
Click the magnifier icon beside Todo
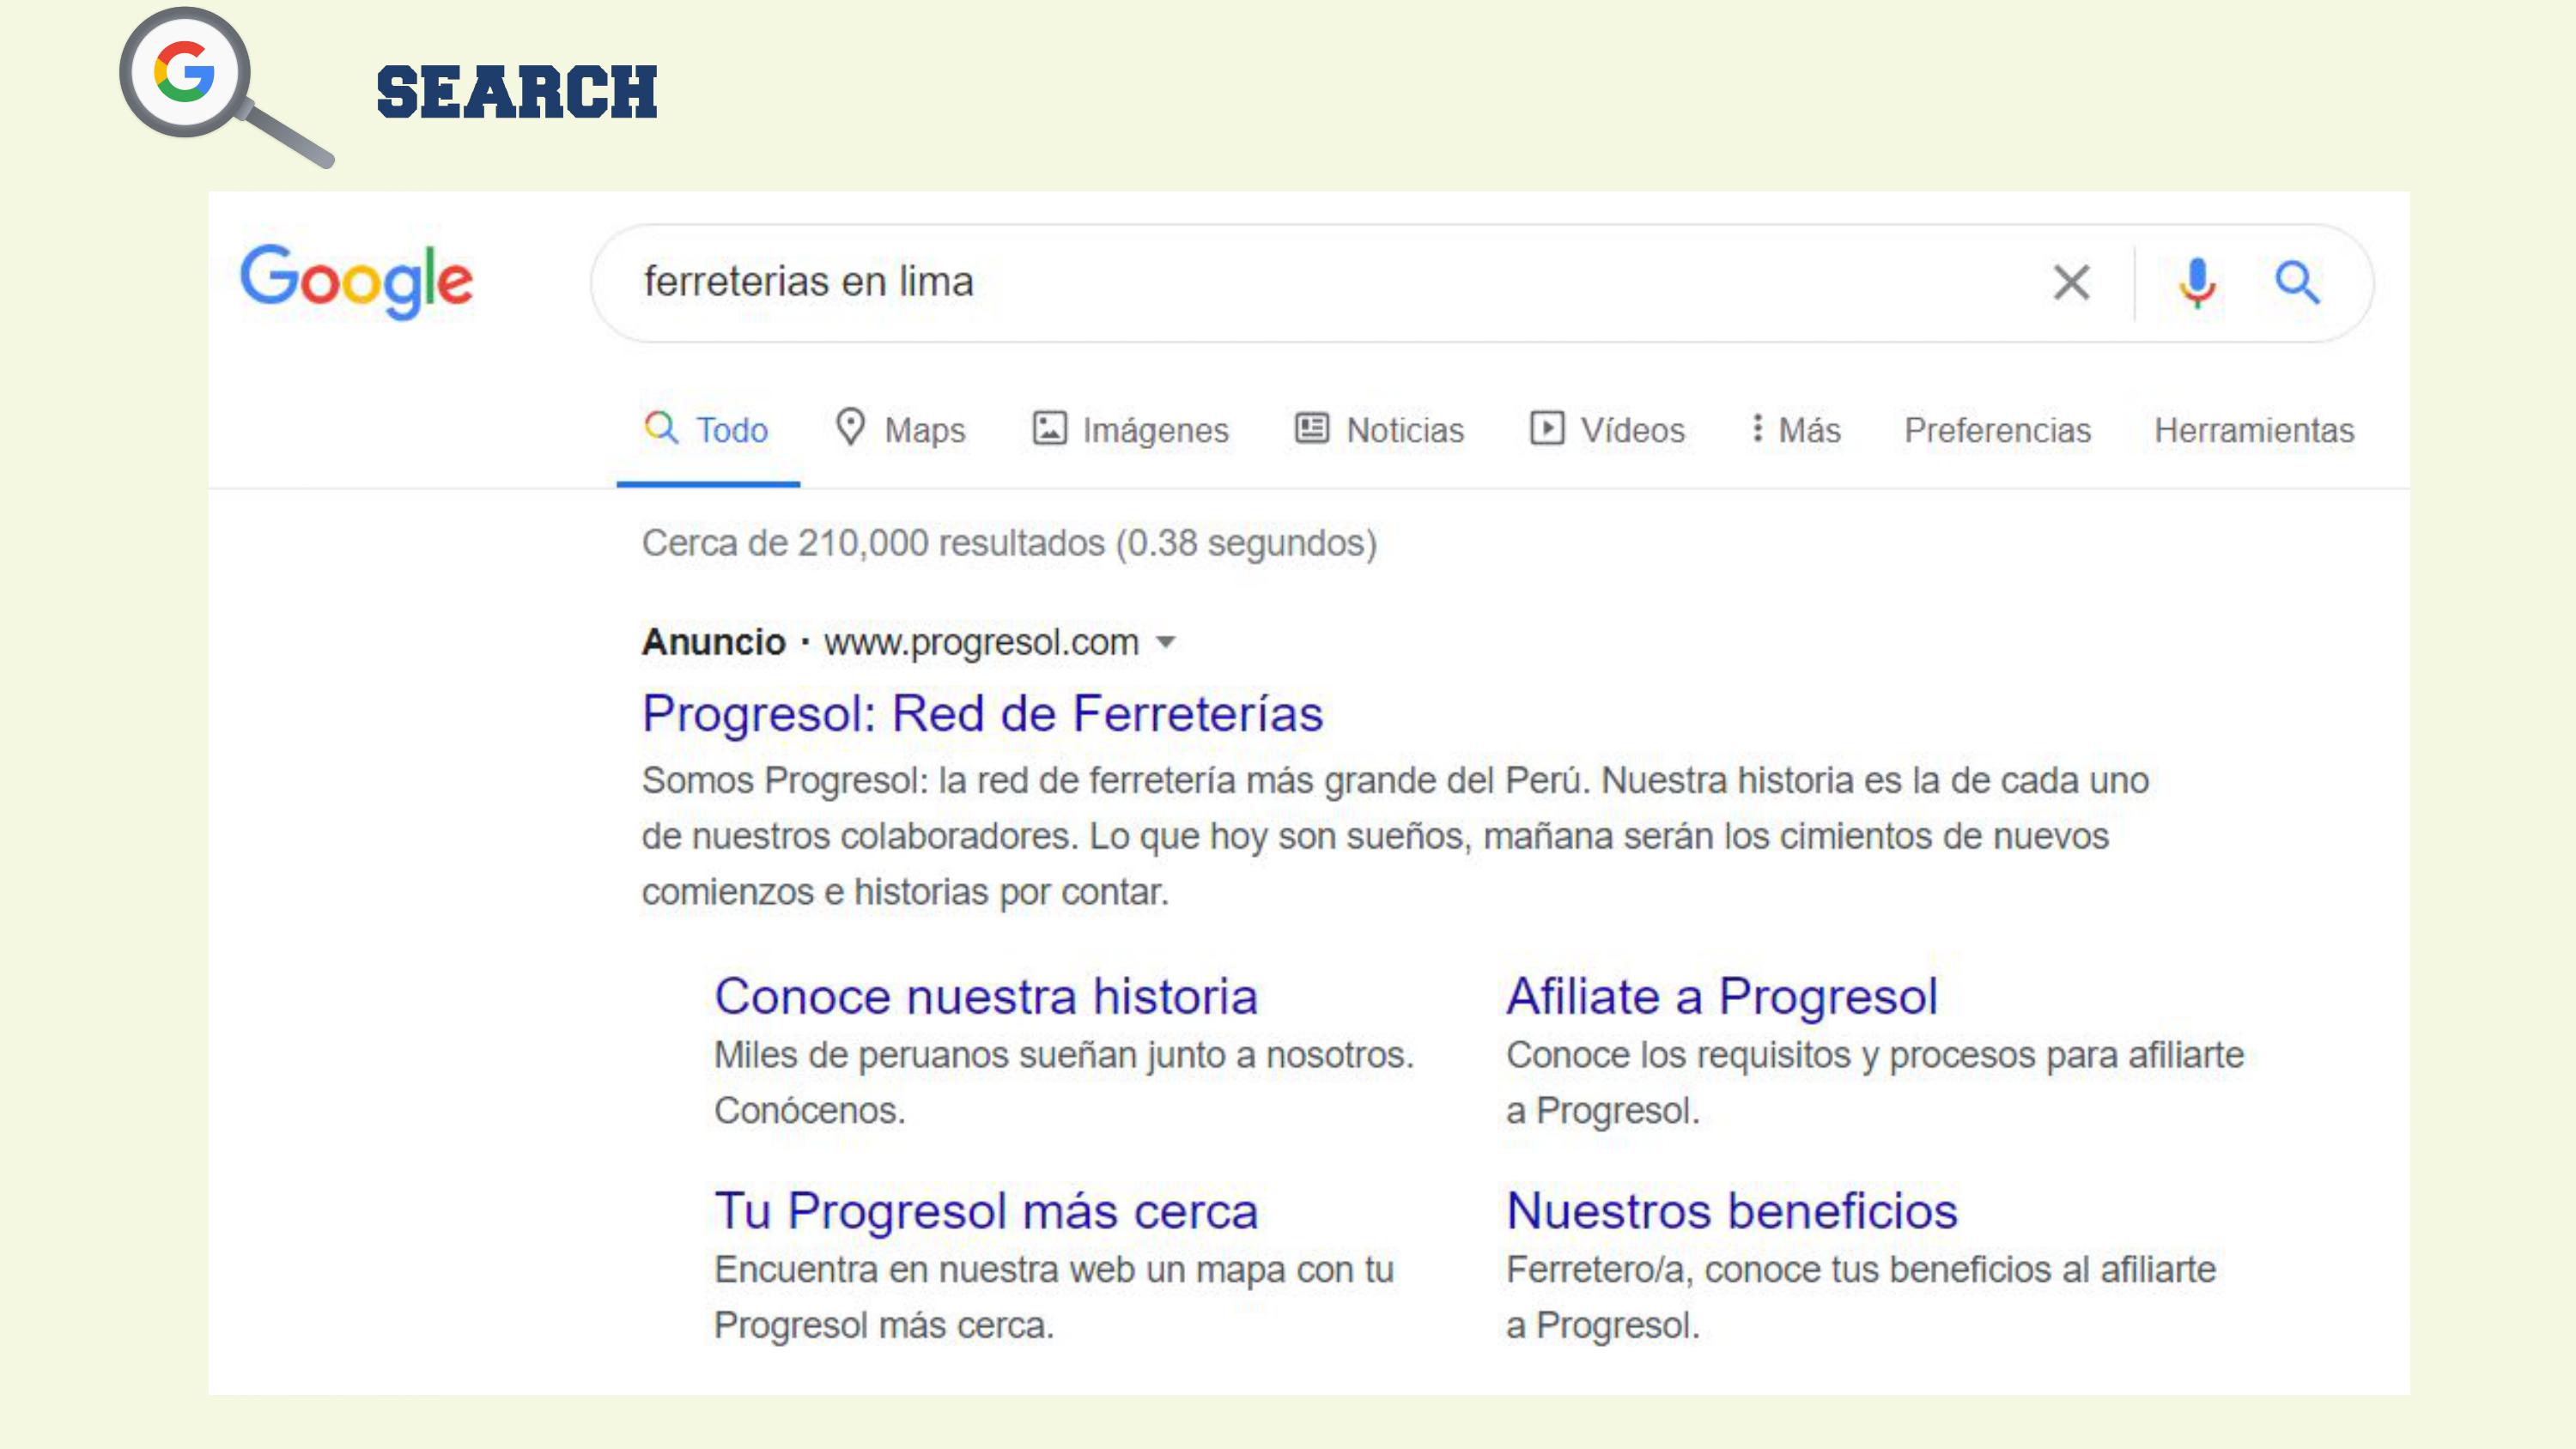[661, 427]
